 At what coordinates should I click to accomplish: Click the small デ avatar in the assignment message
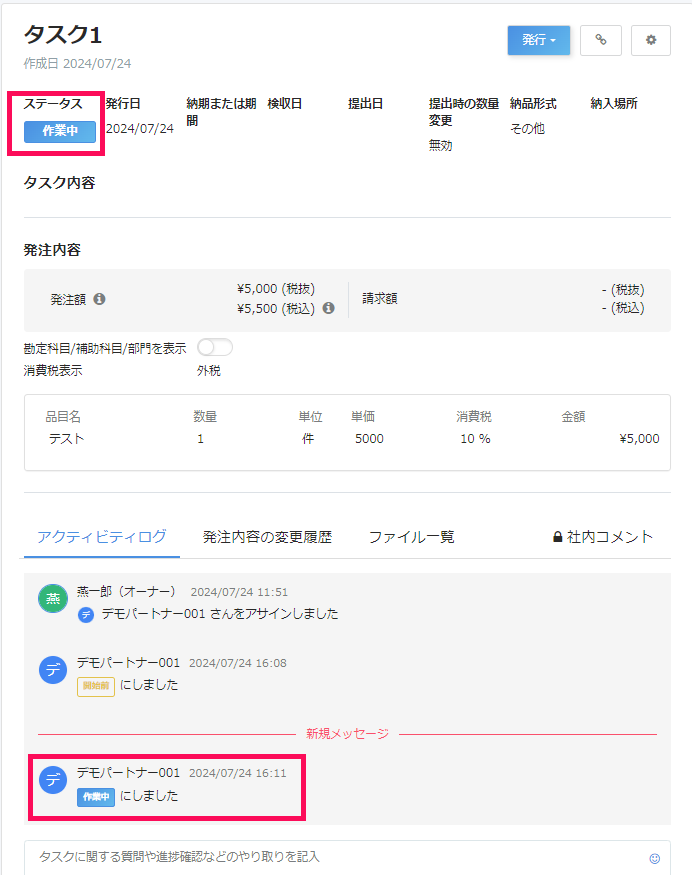[x=85, y=614]
